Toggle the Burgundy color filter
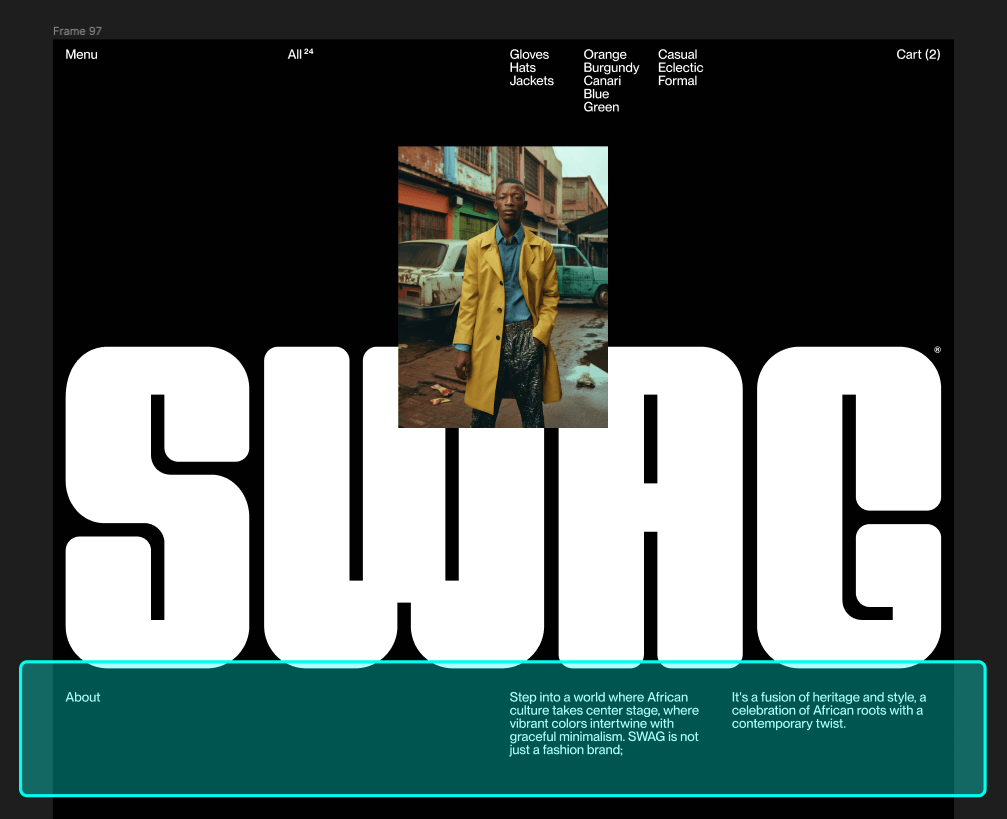Image resolution: width=1007 pixels, height=819 pixels. [x=611, y=67]
